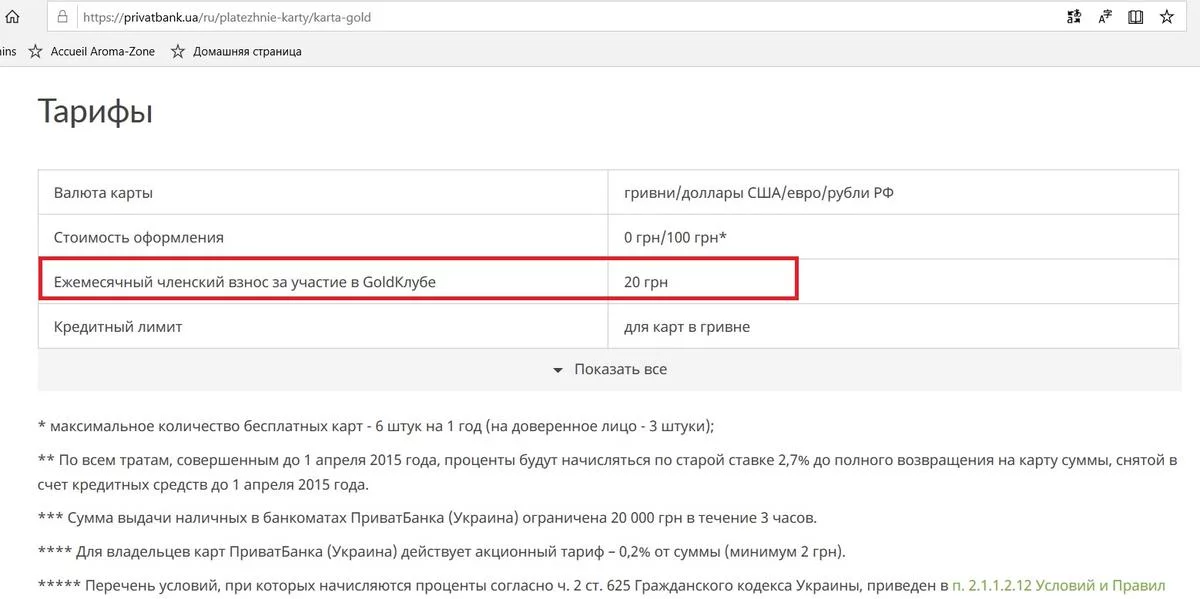The height and width of the screenshot is (599, 1200).
Task: Select the Кредитный лимит row label
Action: coord(118,327)
